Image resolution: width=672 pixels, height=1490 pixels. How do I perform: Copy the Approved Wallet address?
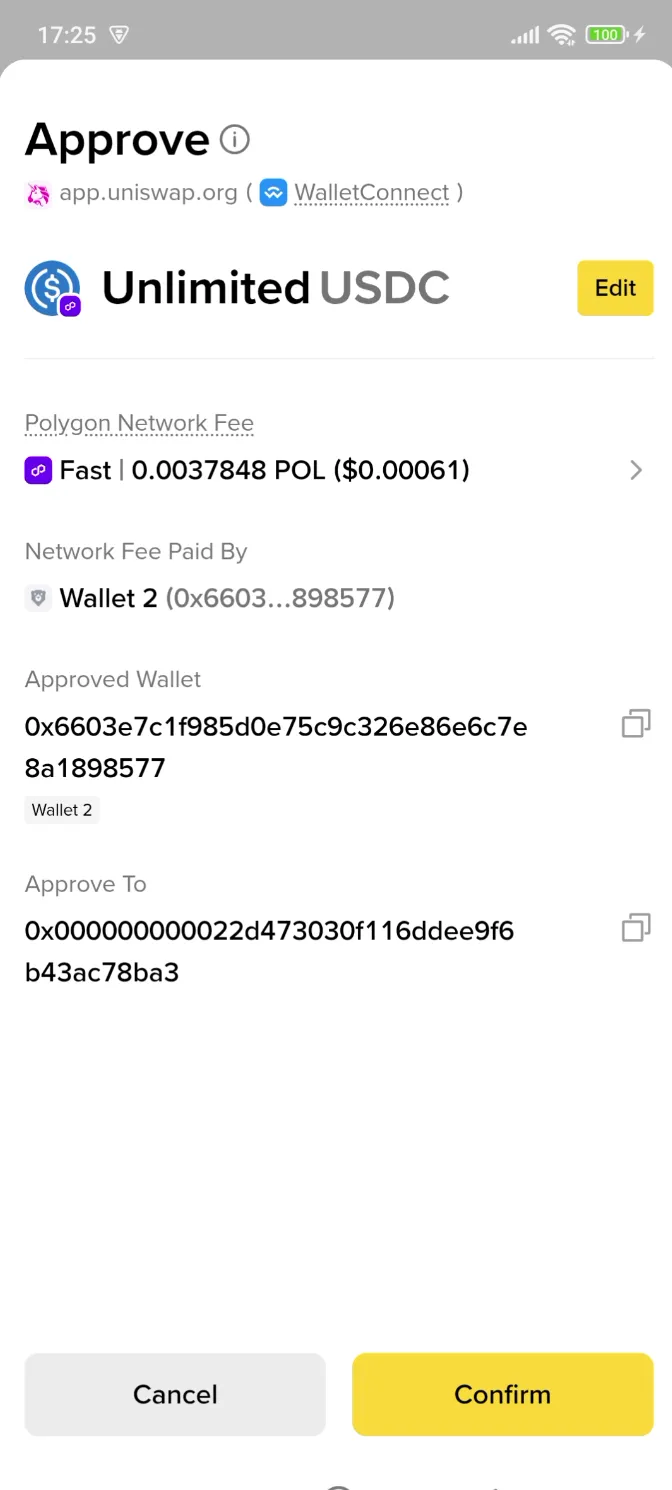[x=635, y=723]
